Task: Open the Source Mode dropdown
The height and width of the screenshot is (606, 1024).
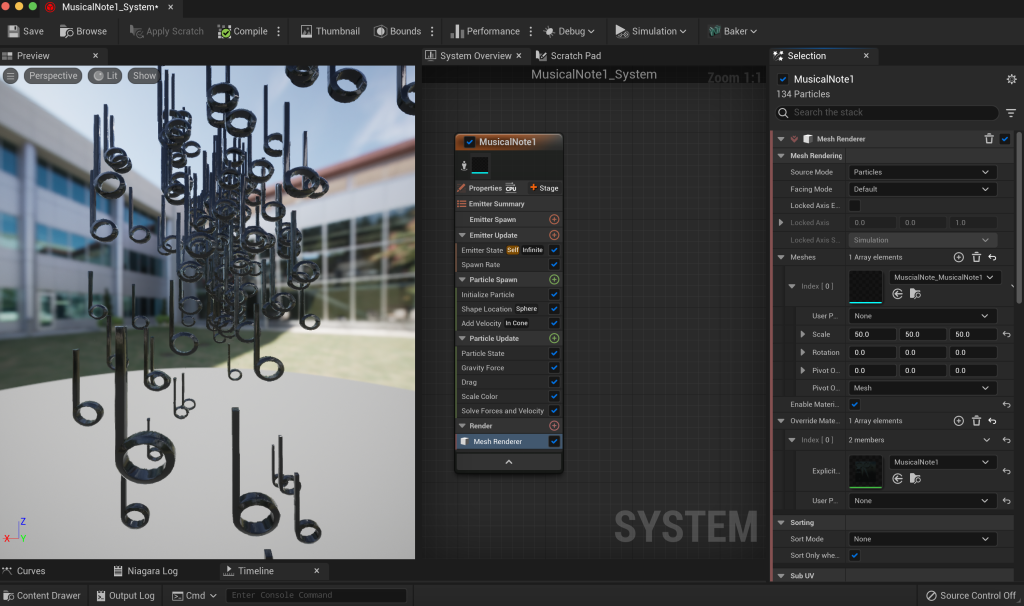Action: pos(922,172)
